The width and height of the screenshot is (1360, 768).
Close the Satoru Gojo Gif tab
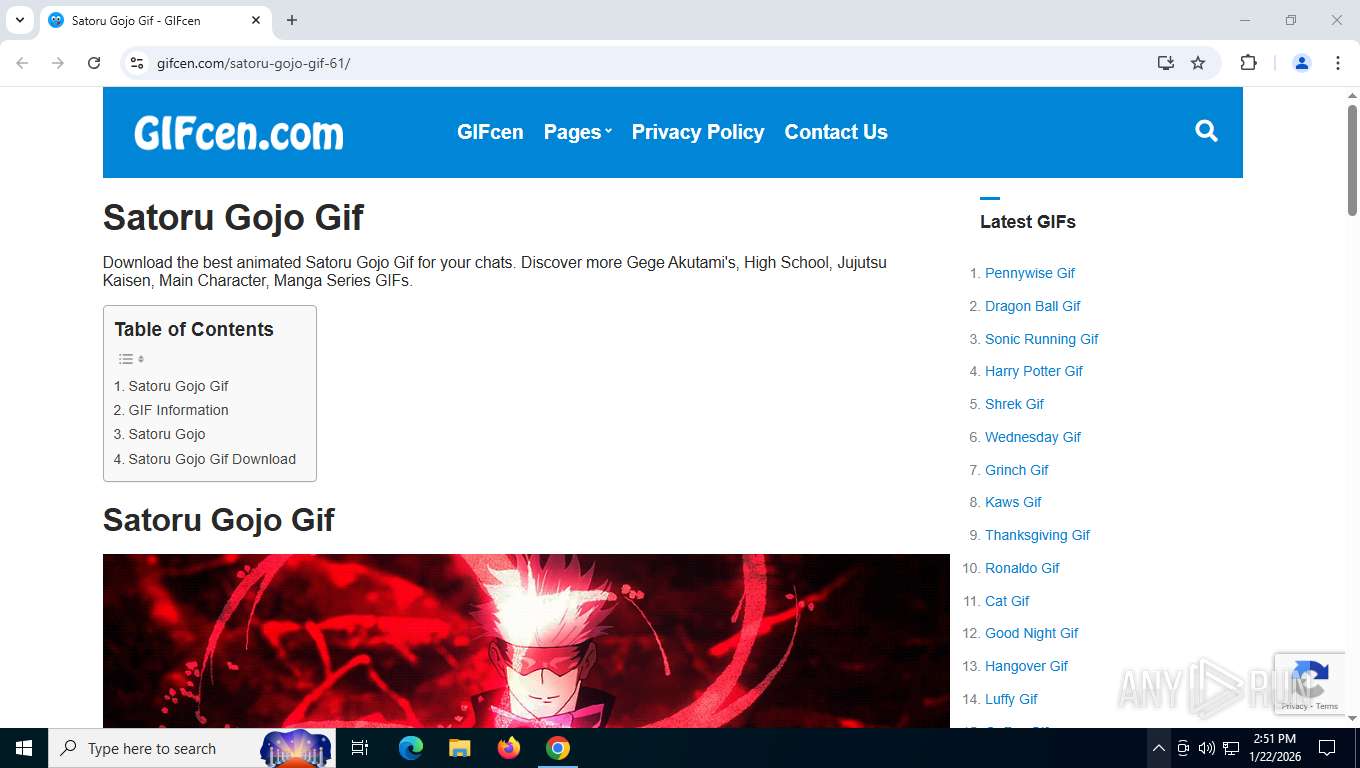(256, 20)
